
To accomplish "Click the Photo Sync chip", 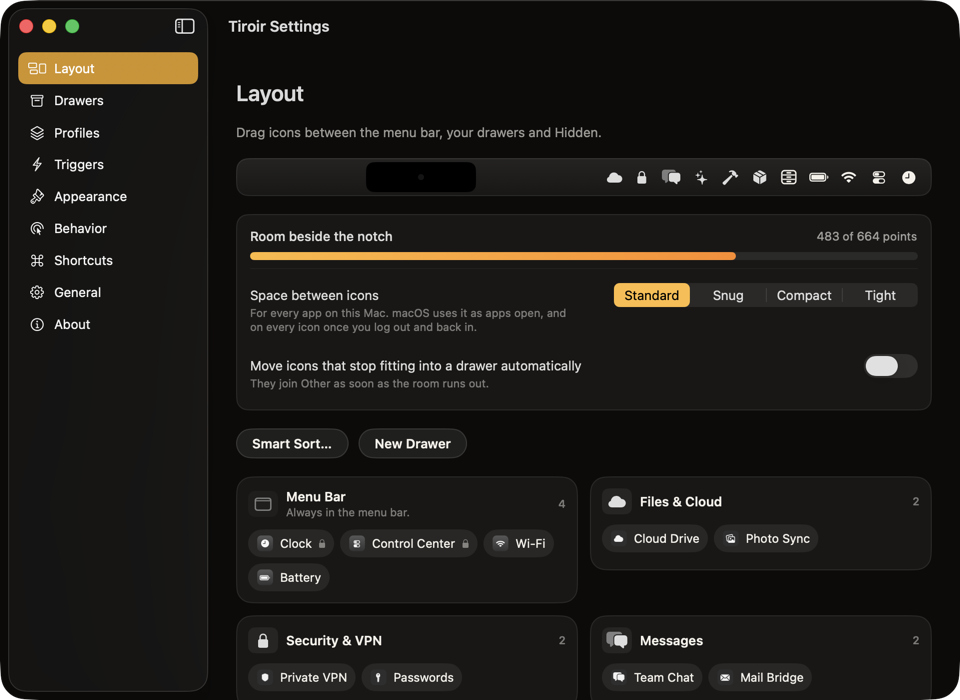I will tap(766, 539).
